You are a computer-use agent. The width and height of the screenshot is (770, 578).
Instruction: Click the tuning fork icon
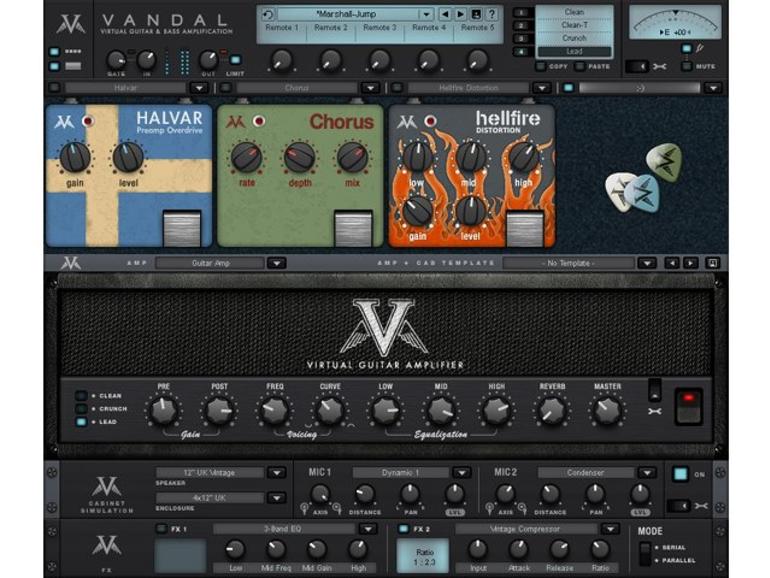pos(700,48)
